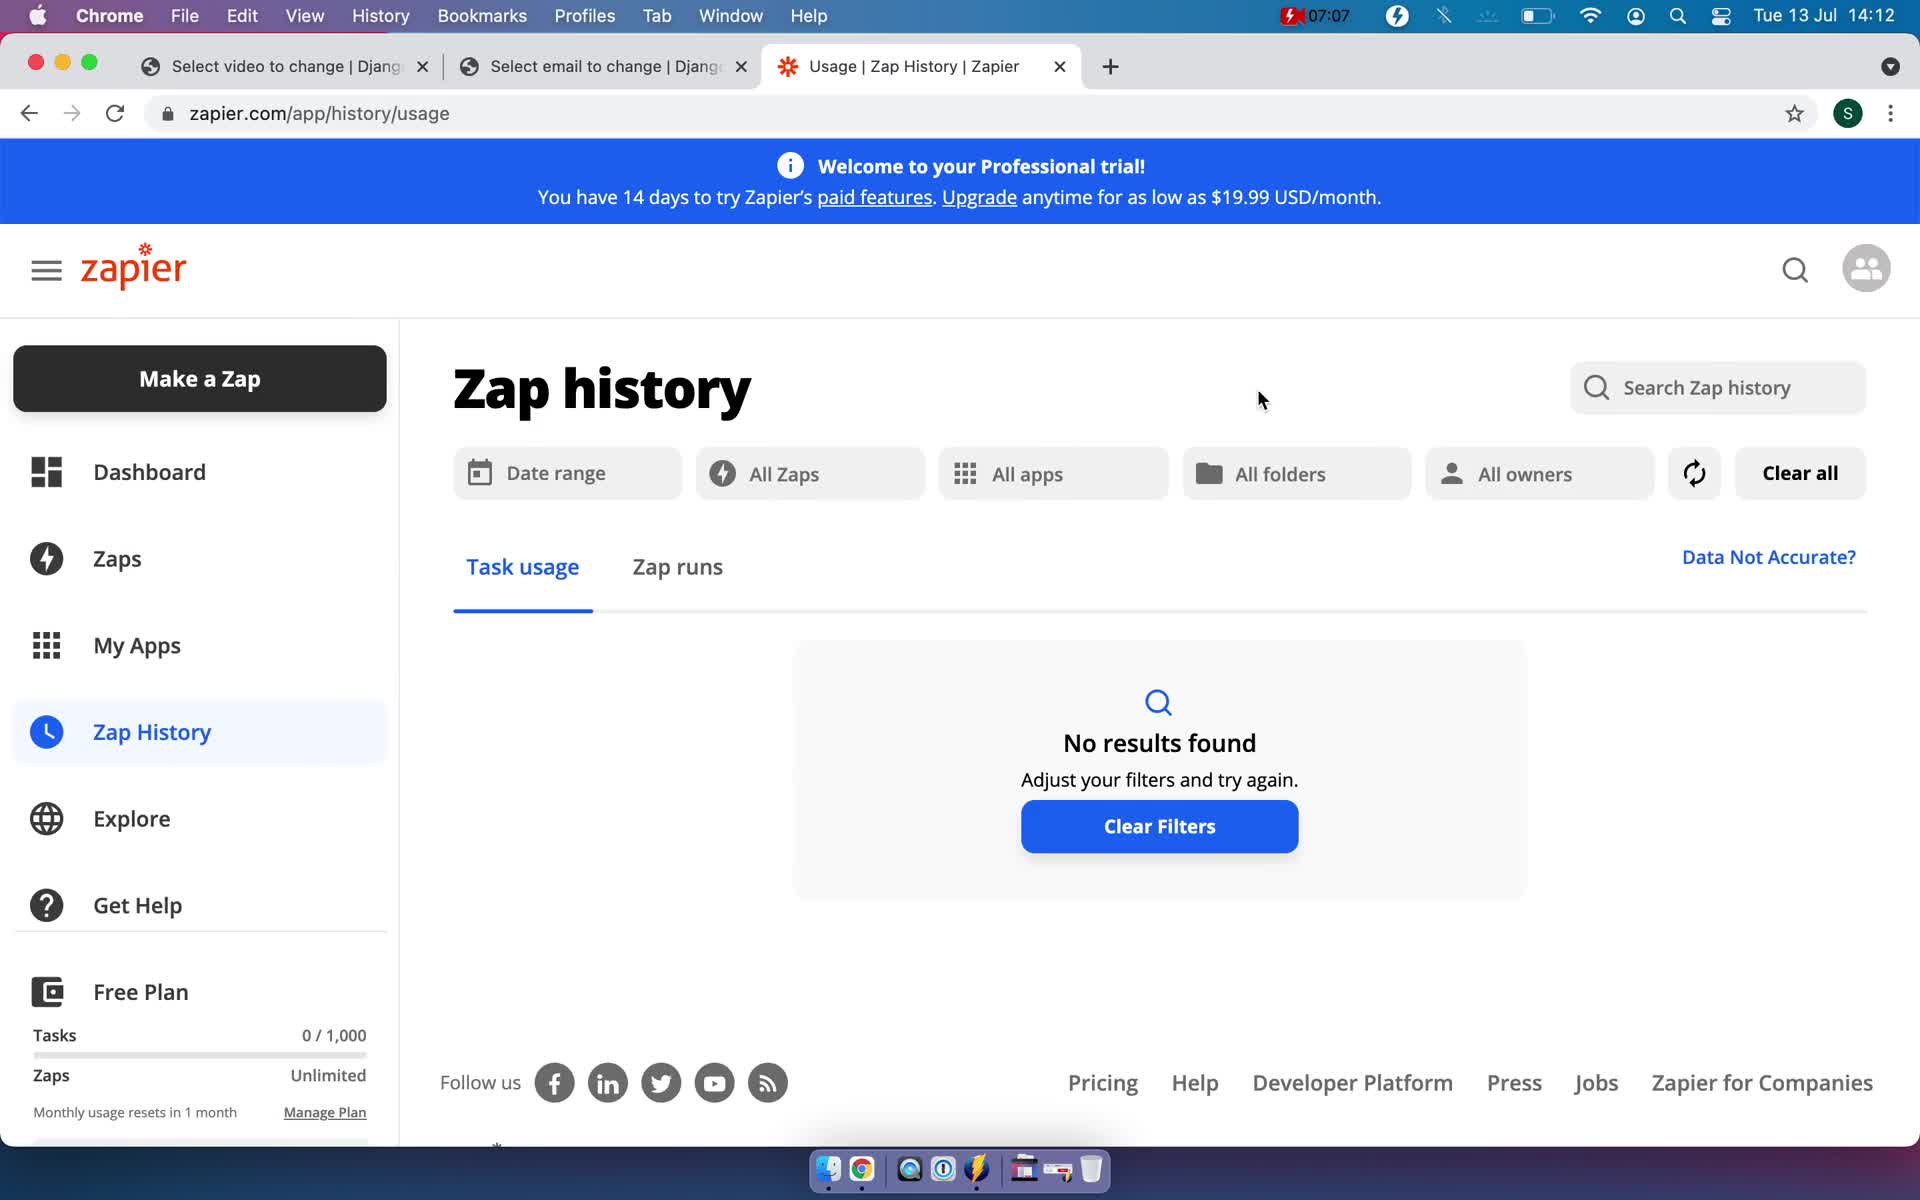Click the Get Help sidebar icon
Viewport: 1920px width, 1200px height.
click(x=47, y=904)
